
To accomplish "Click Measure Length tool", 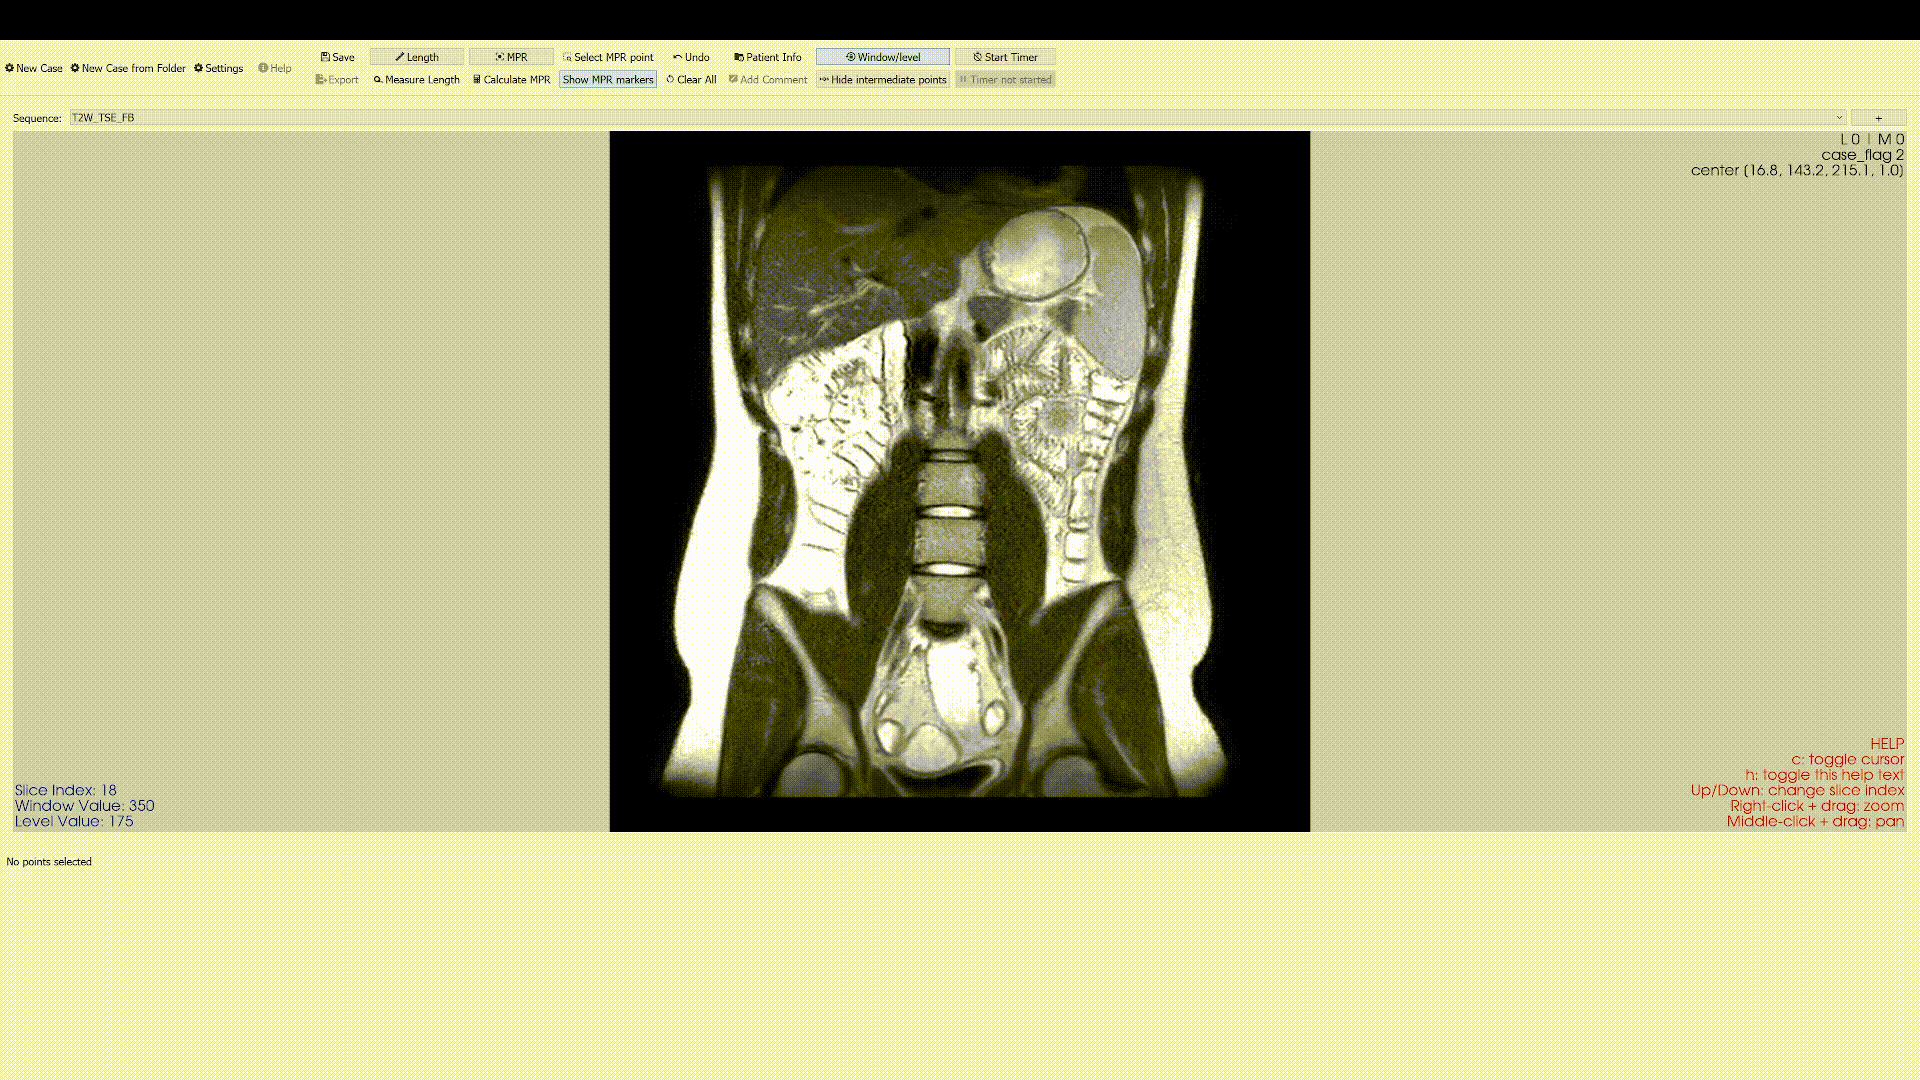I will [416, 80].
